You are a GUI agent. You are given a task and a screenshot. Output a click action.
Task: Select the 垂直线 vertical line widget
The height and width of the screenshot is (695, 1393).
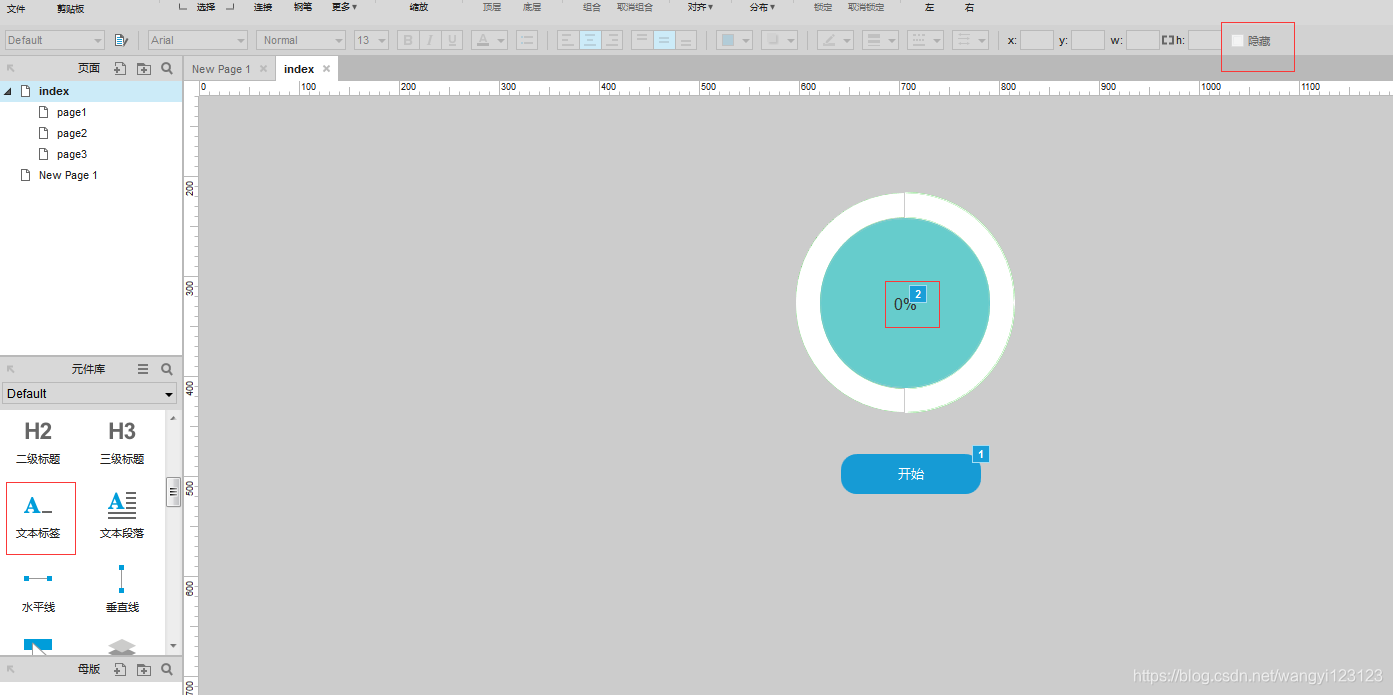click(x=122, y=590)
